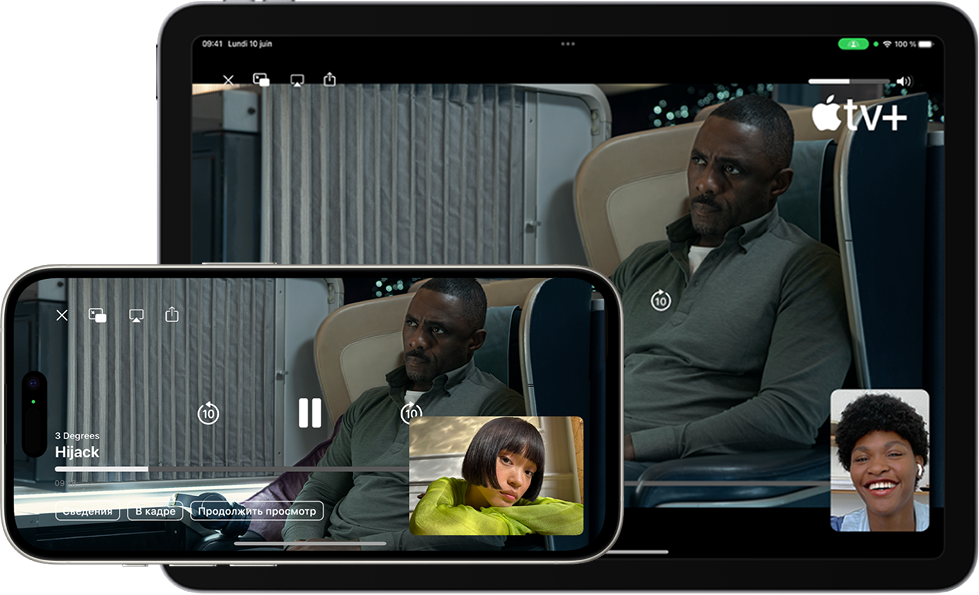The width and height of the screenshot is (979, 595).
Task: Tap the "В кадре" button on the iPhone
Action: 155,511
